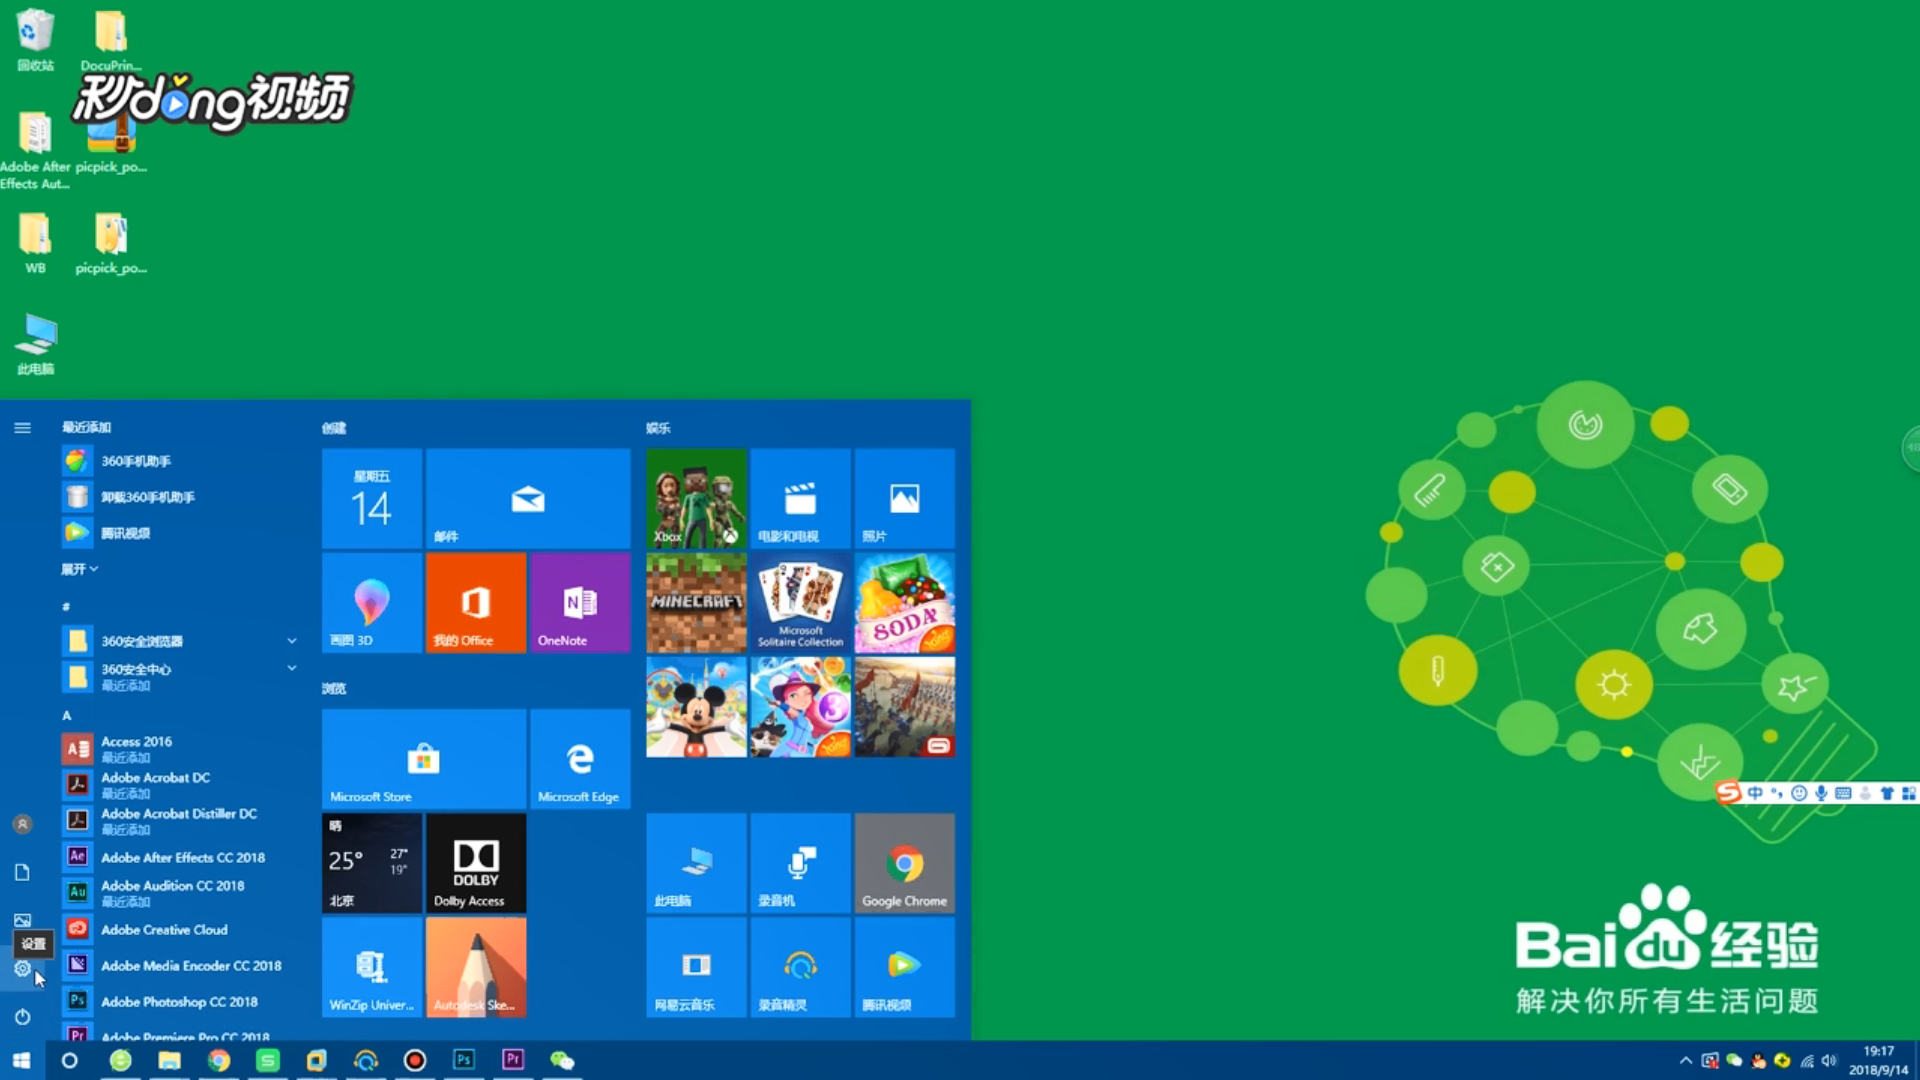
Task: Click the letter A group header
Action: click(x=67, y=715)
